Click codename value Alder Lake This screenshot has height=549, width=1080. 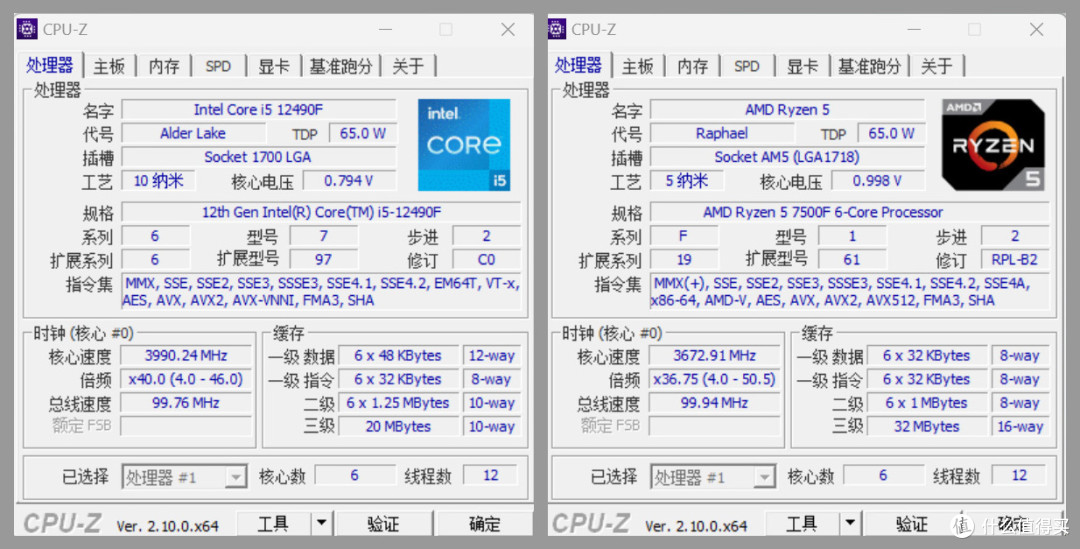[193, 134]
